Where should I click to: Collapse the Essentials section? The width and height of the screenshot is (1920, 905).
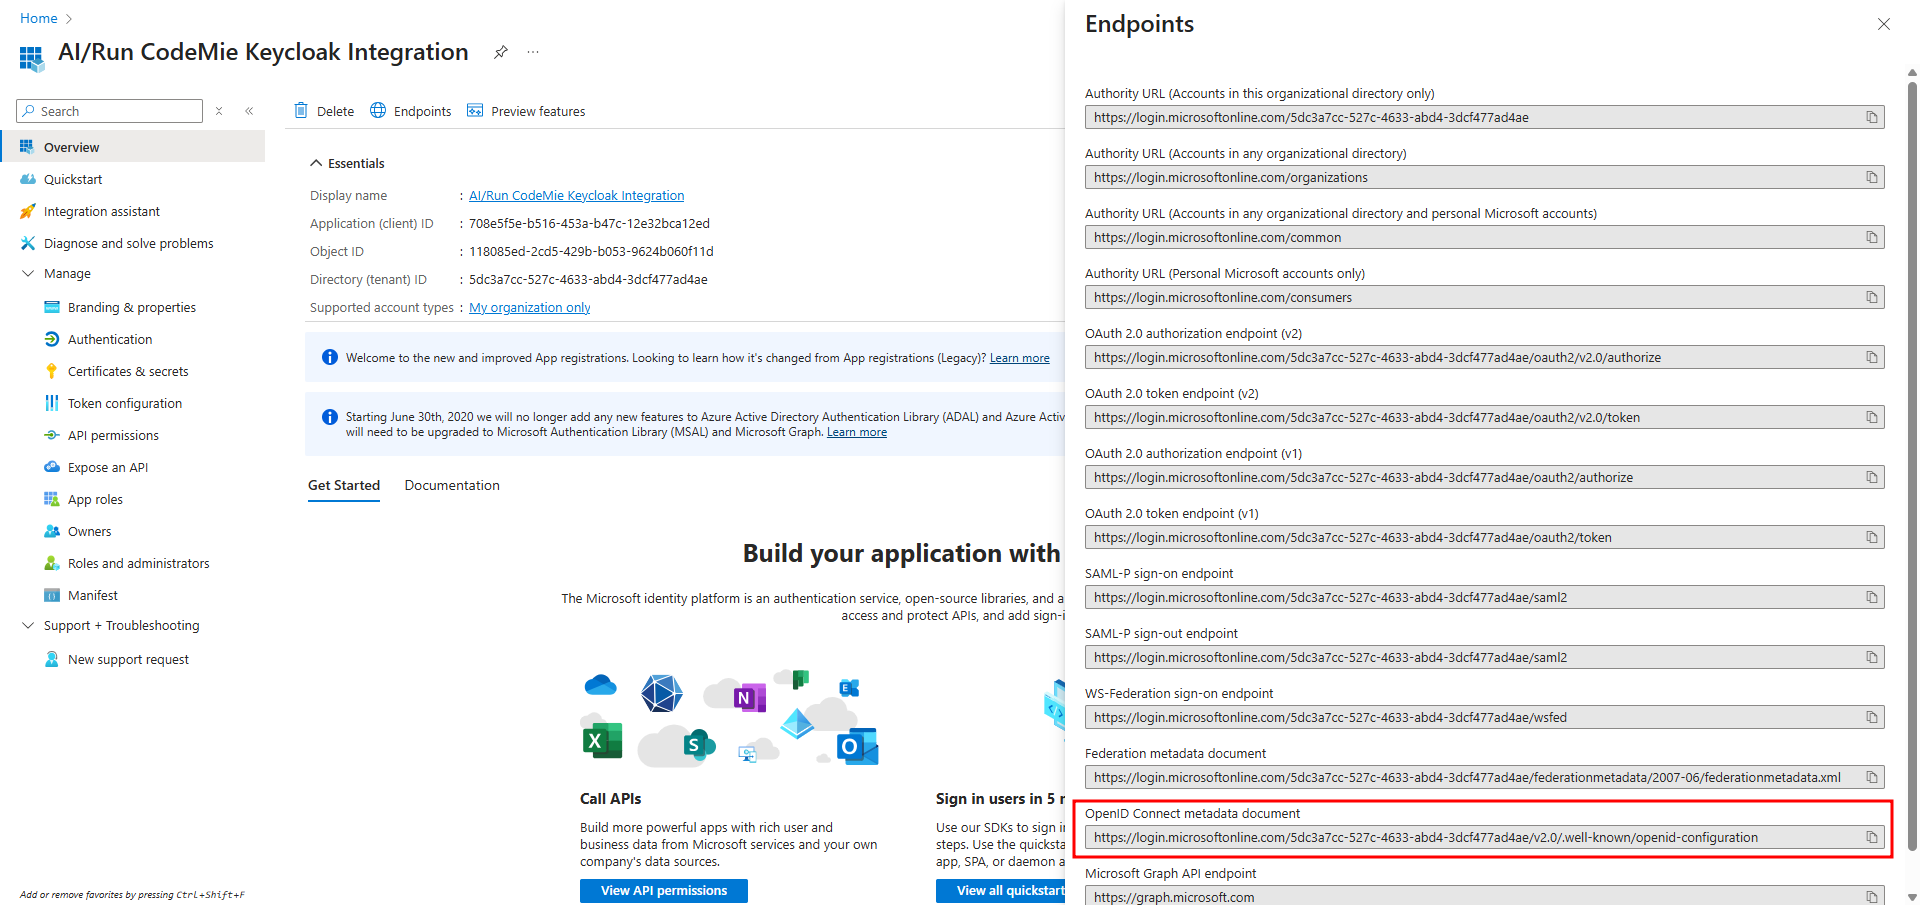coord(316,163)
